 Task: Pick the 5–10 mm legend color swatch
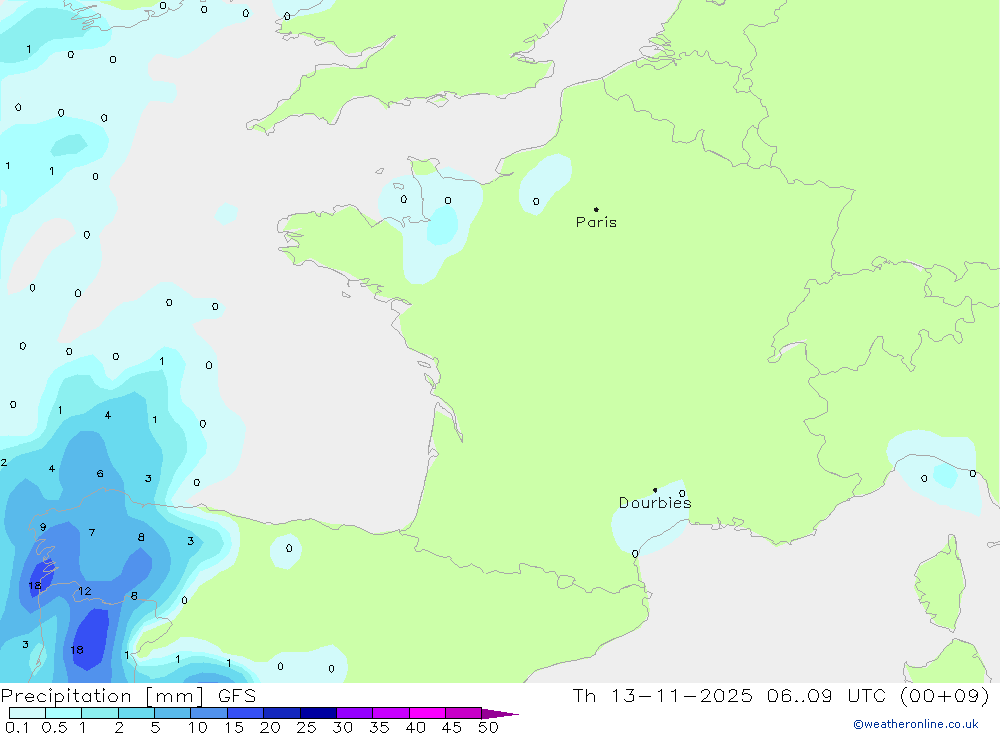click(173, 713)
